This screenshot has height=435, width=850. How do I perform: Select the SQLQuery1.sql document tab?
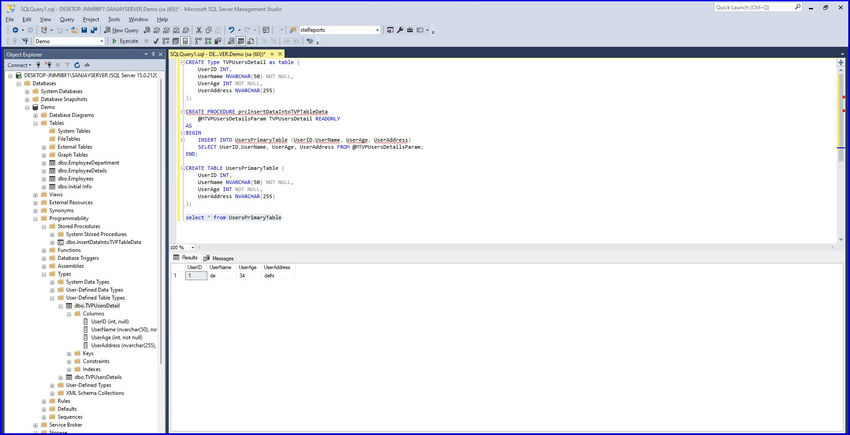[x=213, y=54]
